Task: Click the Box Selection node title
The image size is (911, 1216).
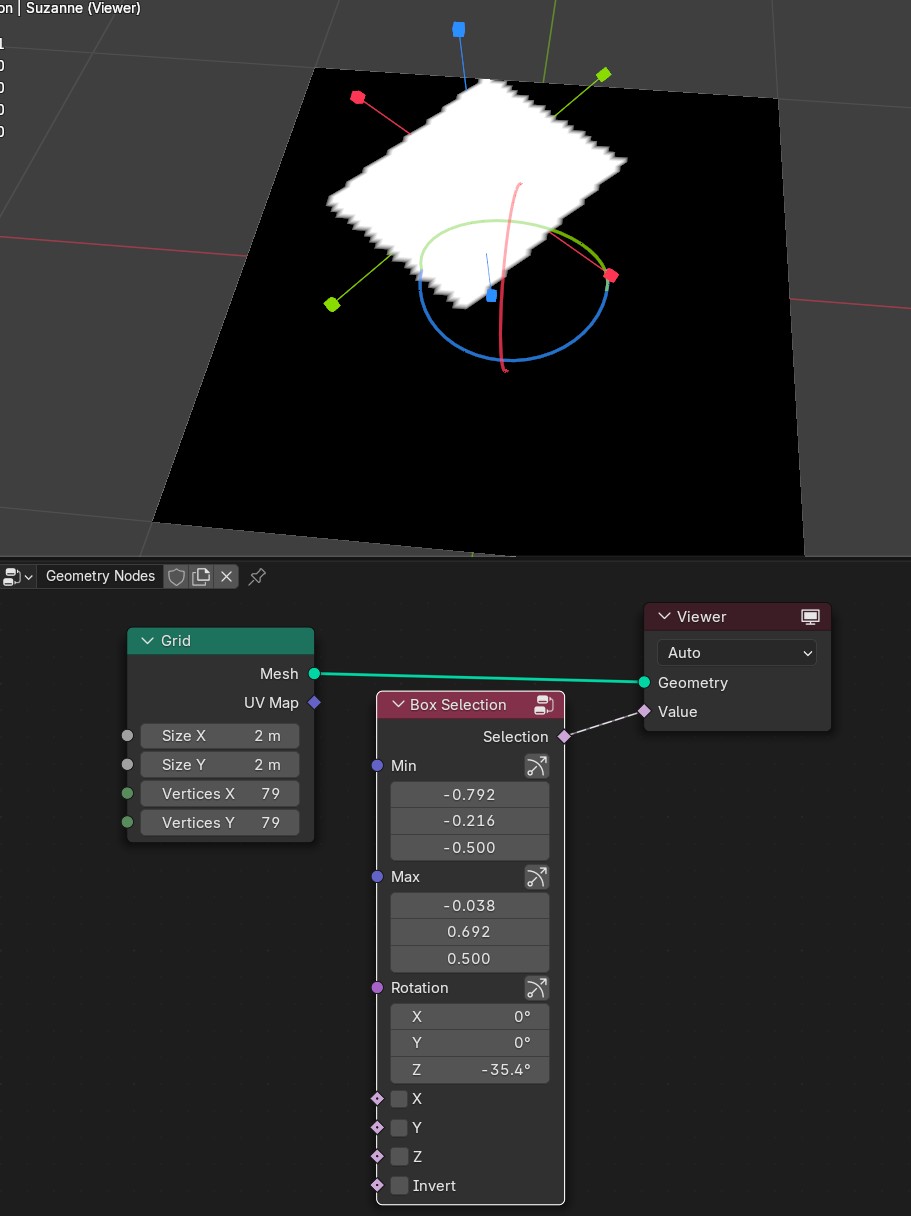Action: click(x=458, y=705)
